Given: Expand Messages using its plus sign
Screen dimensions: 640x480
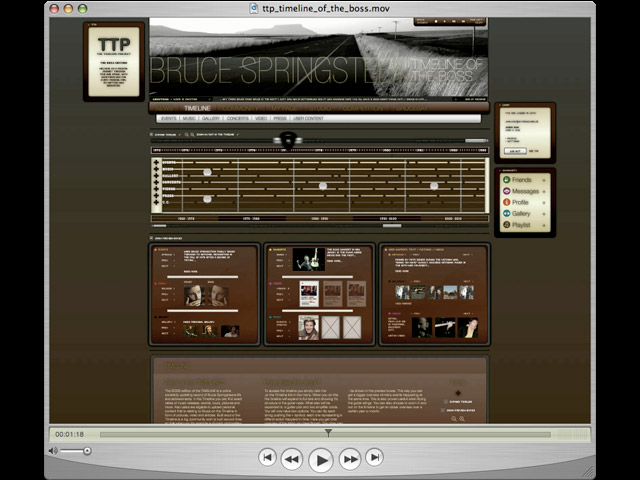Looking at the screenshot, I should (544, 191).
